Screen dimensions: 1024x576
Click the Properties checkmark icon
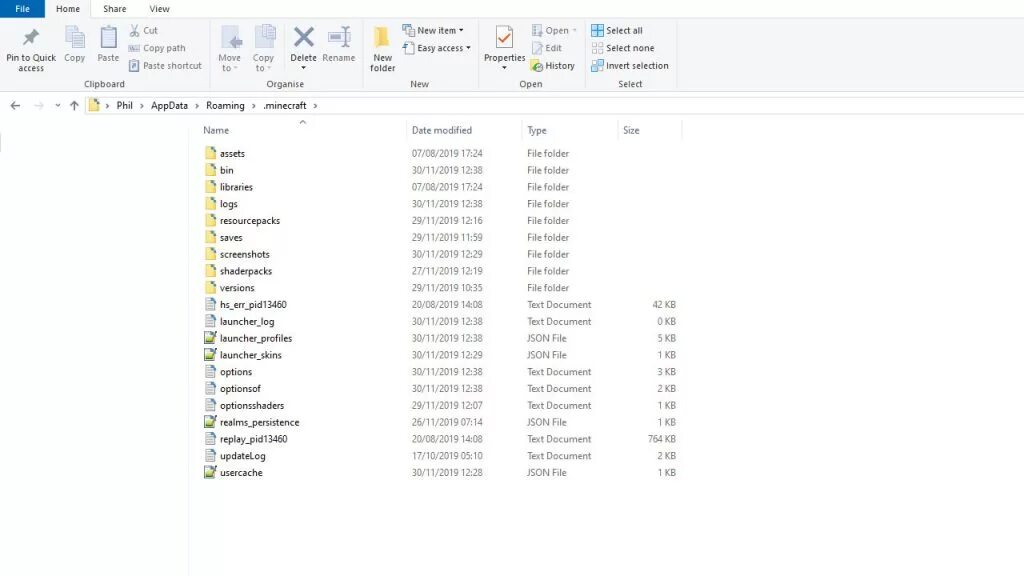click(504, 37)
